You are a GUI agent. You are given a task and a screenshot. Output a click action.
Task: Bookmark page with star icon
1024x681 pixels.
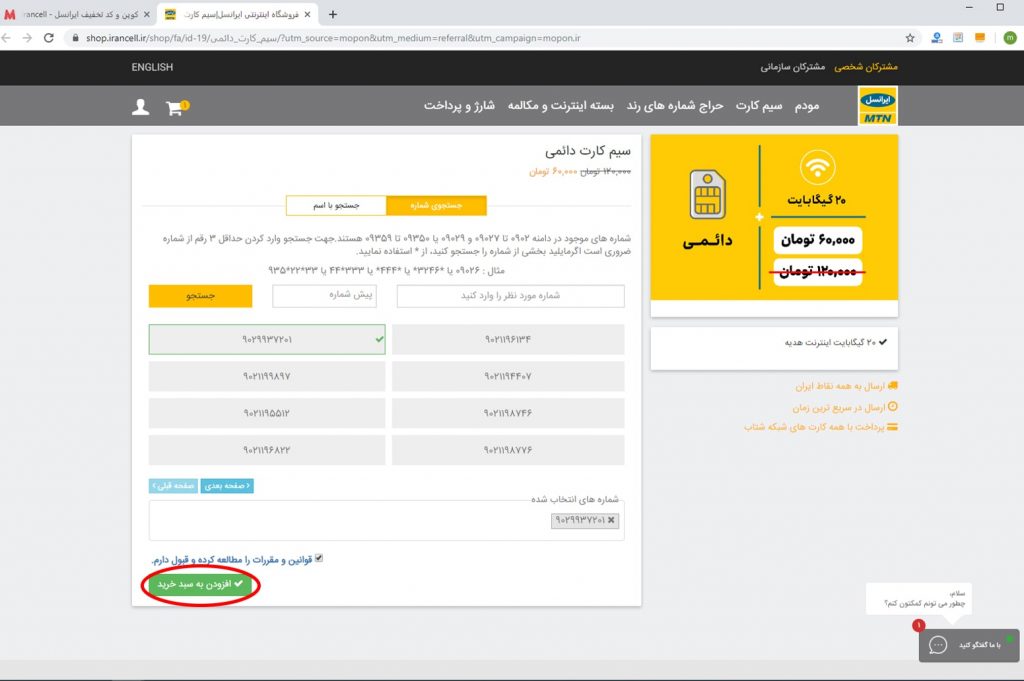(910, 38)
